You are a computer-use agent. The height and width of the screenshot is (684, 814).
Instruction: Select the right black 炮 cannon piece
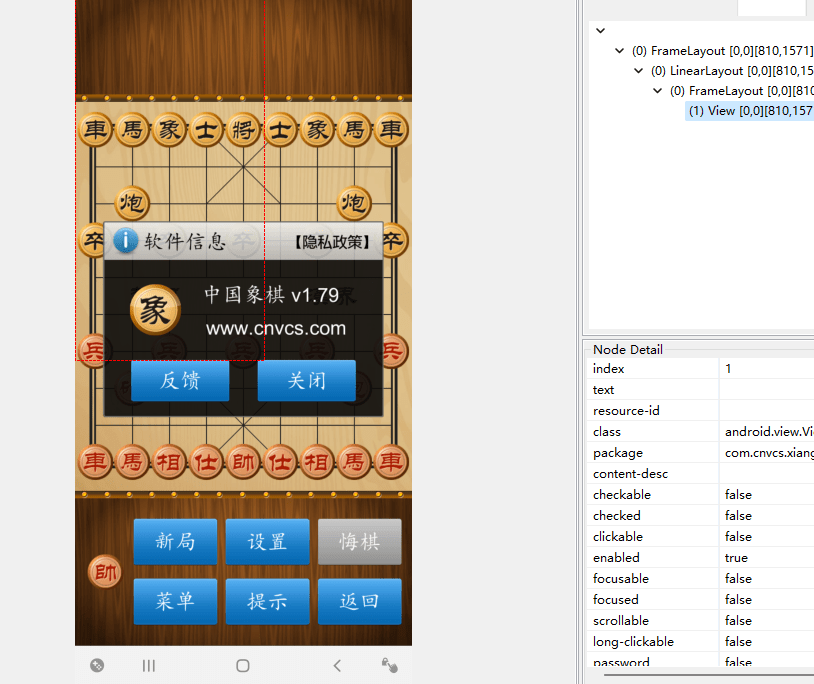[x=354, y=203]
